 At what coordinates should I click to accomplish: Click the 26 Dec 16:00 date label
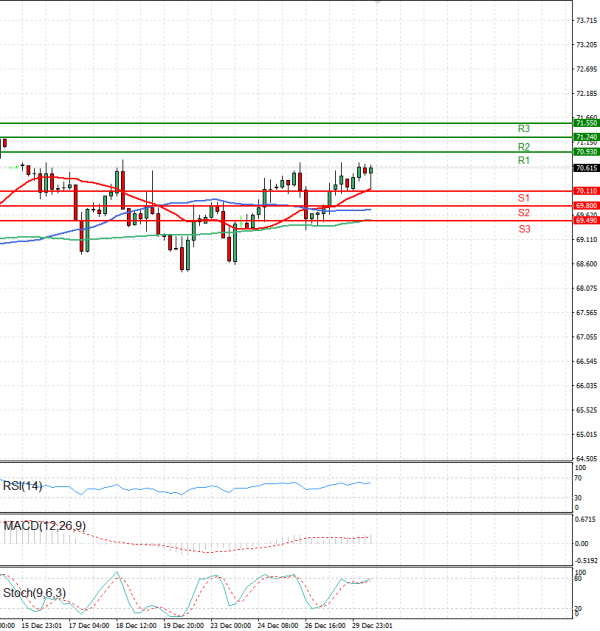point(325,626)
